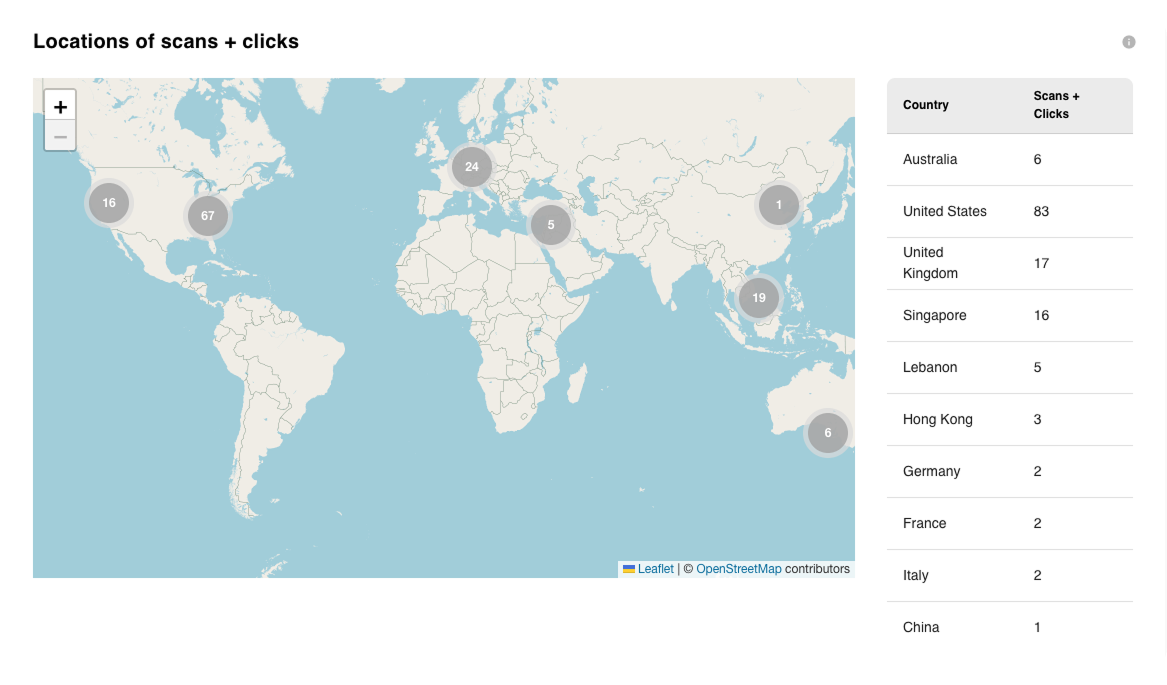Open the 1 cluster marker over China

pos(778,205)
